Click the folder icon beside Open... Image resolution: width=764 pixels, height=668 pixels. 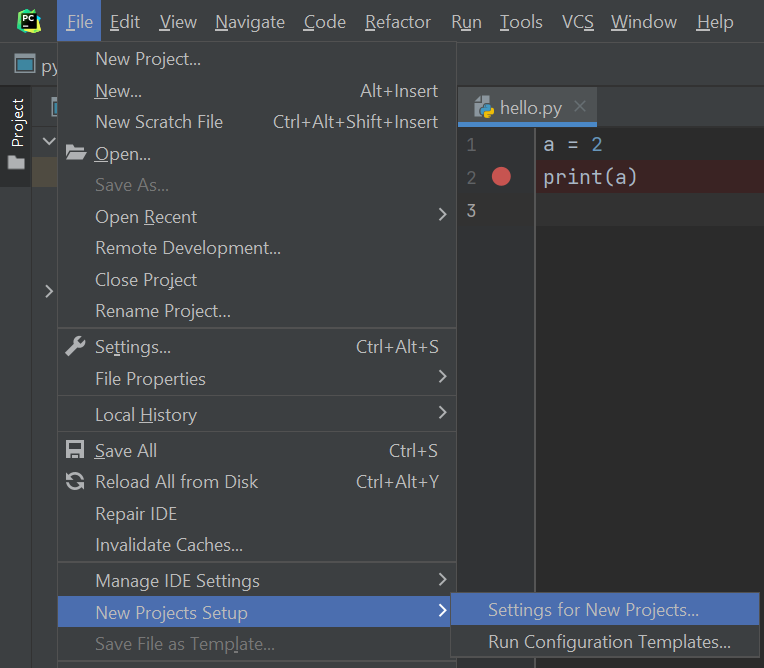[x=76, y=153]
